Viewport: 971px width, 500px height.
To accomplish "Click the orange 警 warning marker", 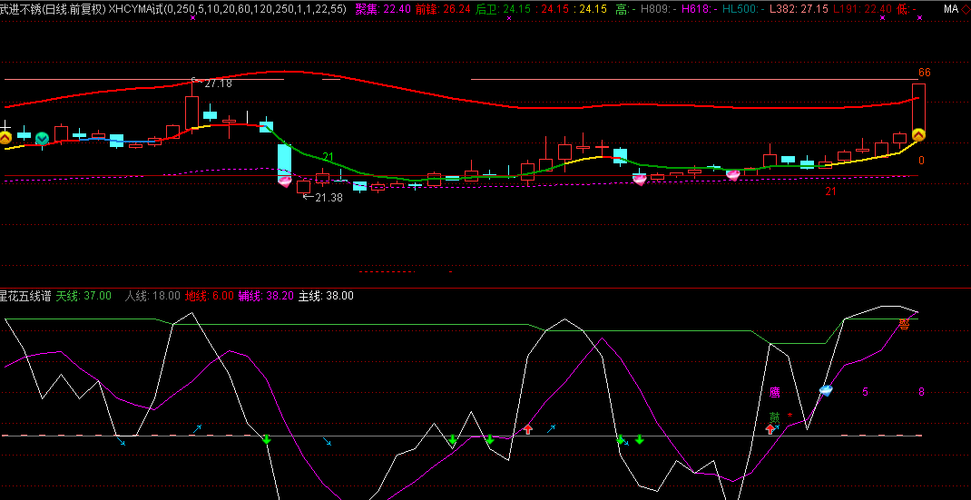I will point(904,324).
